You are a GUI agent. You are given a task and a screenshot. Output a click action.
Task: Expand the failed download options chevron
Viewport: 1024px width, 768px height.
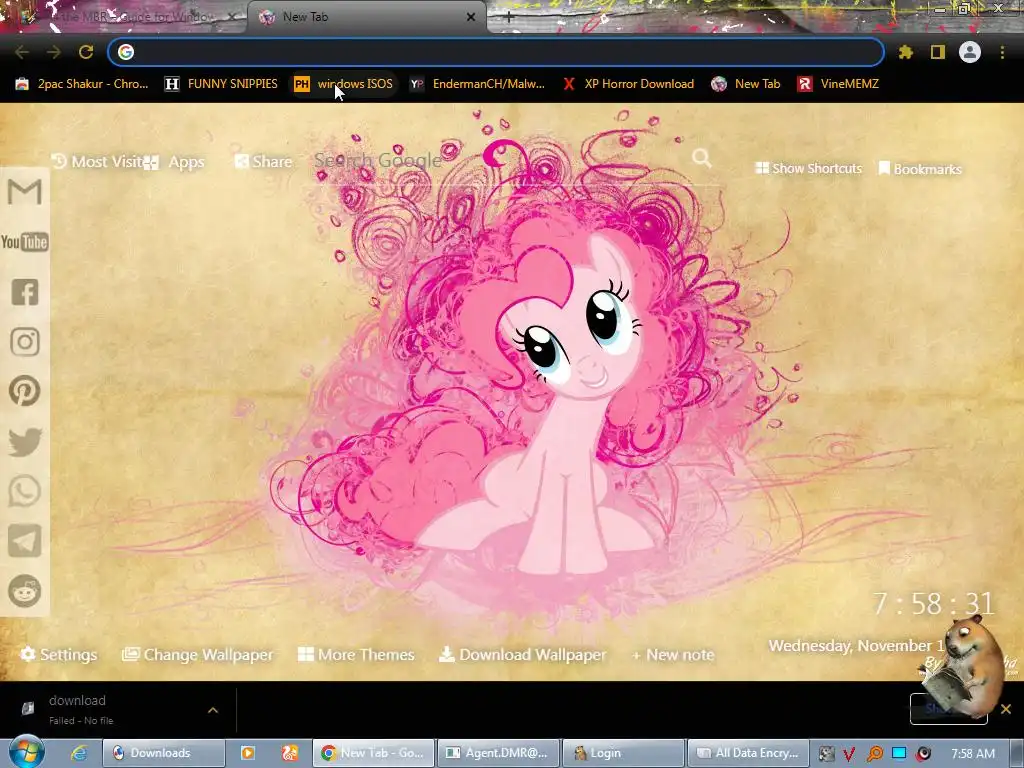[x=213, y=710]
